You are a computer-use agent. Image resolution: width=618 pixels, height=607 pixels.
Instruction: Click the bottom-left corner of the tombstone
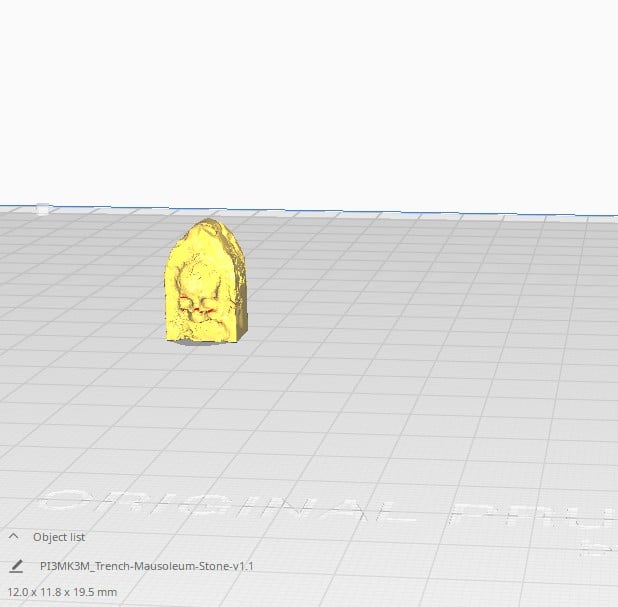click(170, 336)
